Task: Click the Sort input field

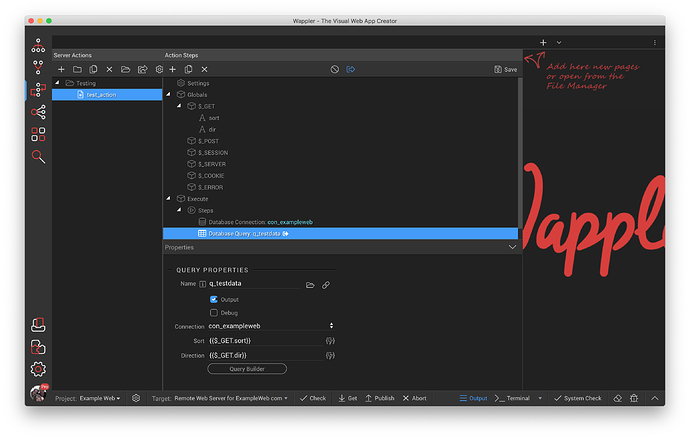Action: (x=265, y=341)
